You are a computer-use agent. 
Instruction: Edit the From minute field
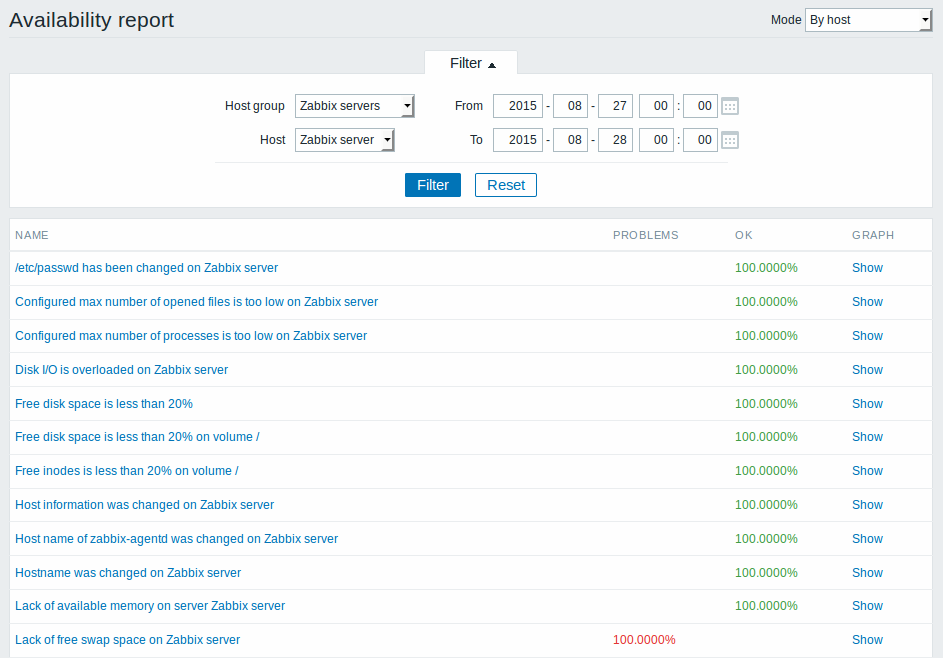pyautogui.click(x=700, y=106)
